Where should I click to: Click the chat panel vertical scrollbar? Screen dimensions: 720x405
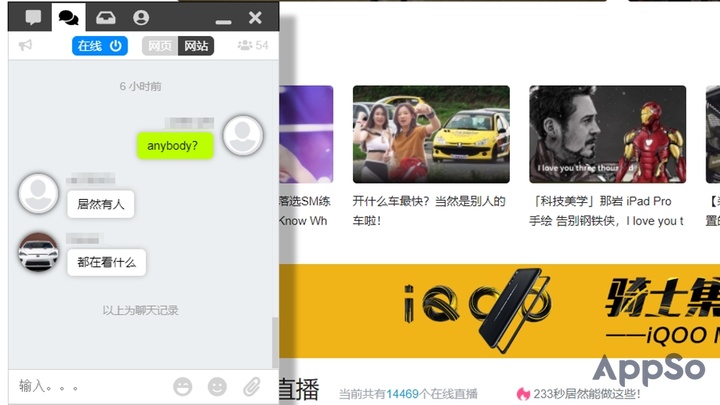point(275,340)
